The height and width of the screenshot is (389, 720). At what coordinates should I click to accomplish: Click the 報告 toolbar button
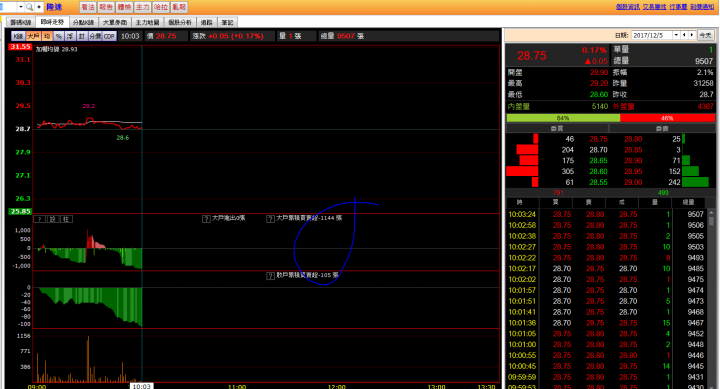tap(106, 7)
